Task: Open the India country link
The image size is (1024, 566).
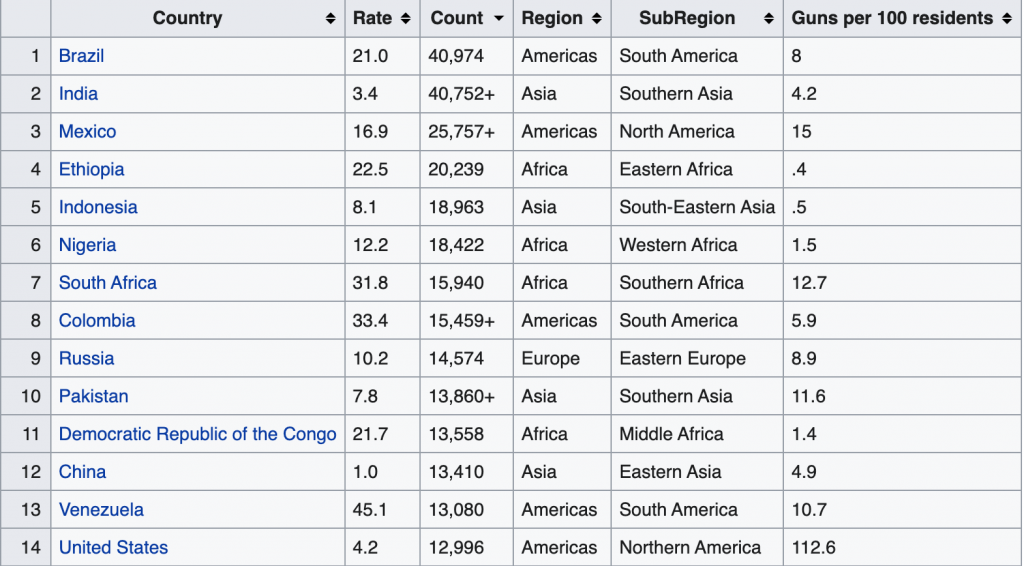Action: [x=78, y=94]
